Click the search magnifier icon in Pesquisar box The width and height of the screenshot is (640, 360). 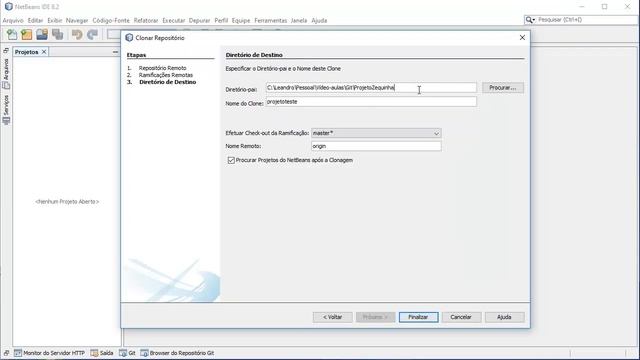tap(530, 20)
